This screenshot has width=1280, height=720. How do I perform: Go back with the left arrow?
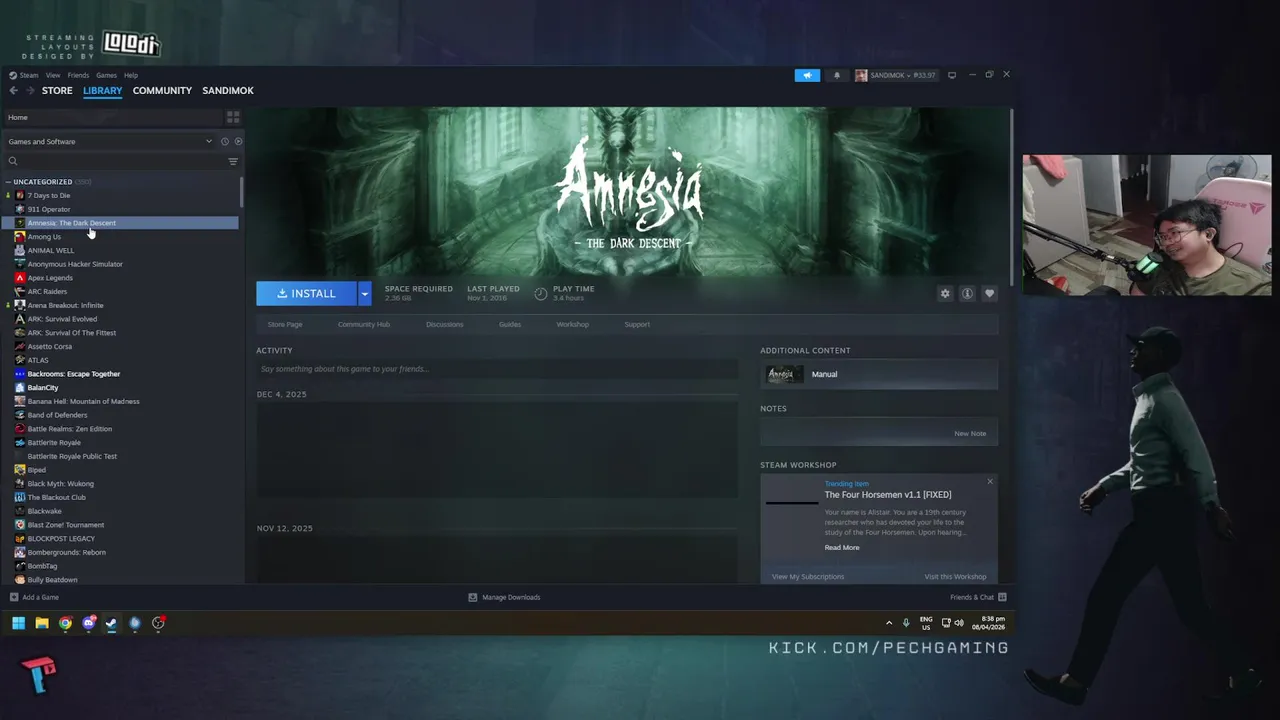pos(13,90)
